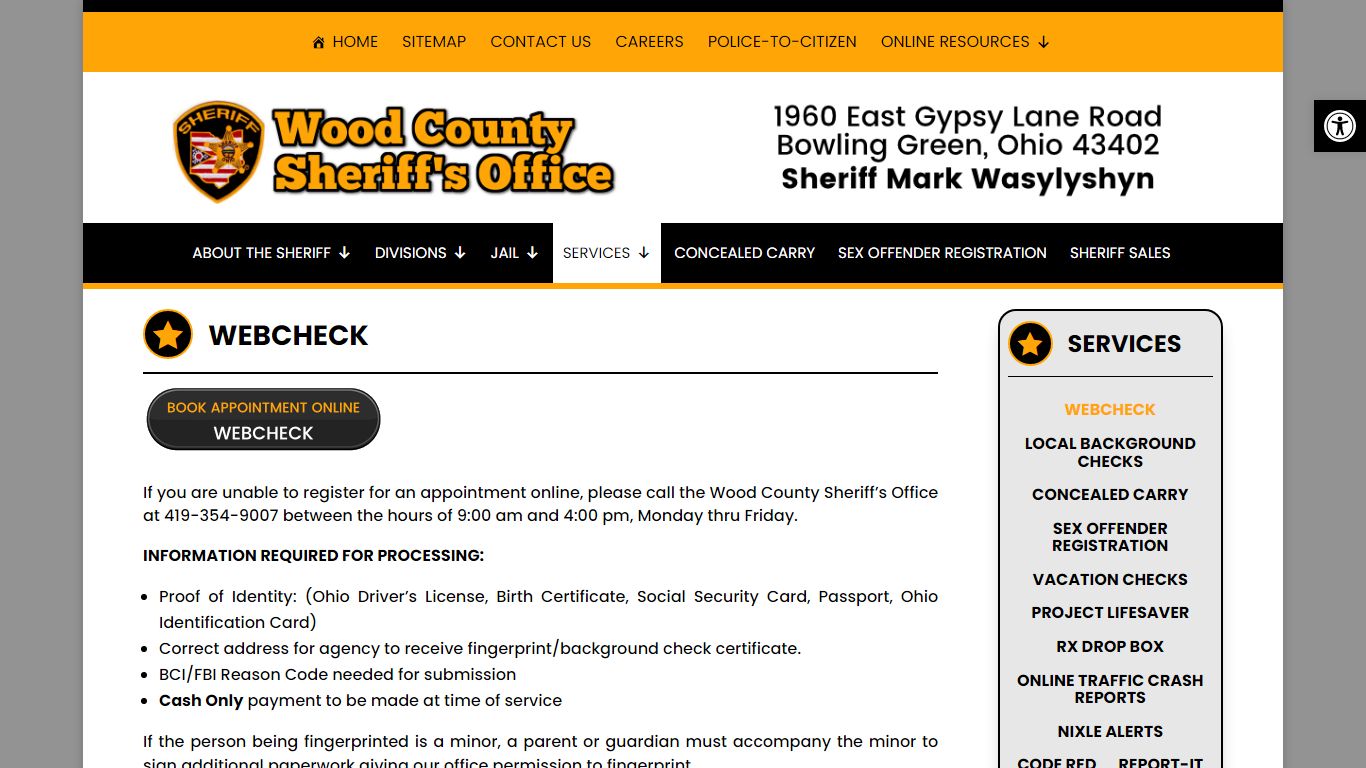The image size is (1366, 768).
Task: Click Book Appointment Online WebCheck button
Action: point(263,419)
